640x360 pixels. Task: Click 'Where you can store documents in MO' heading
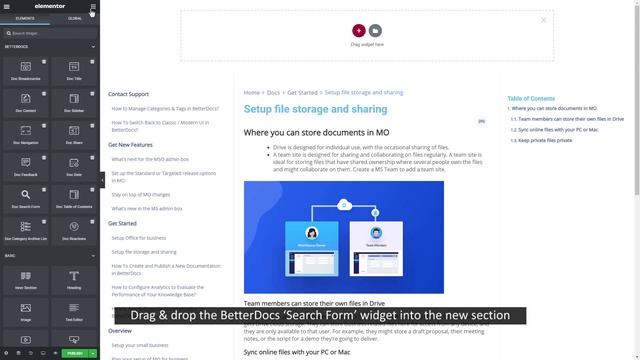[x=316, y=132]
